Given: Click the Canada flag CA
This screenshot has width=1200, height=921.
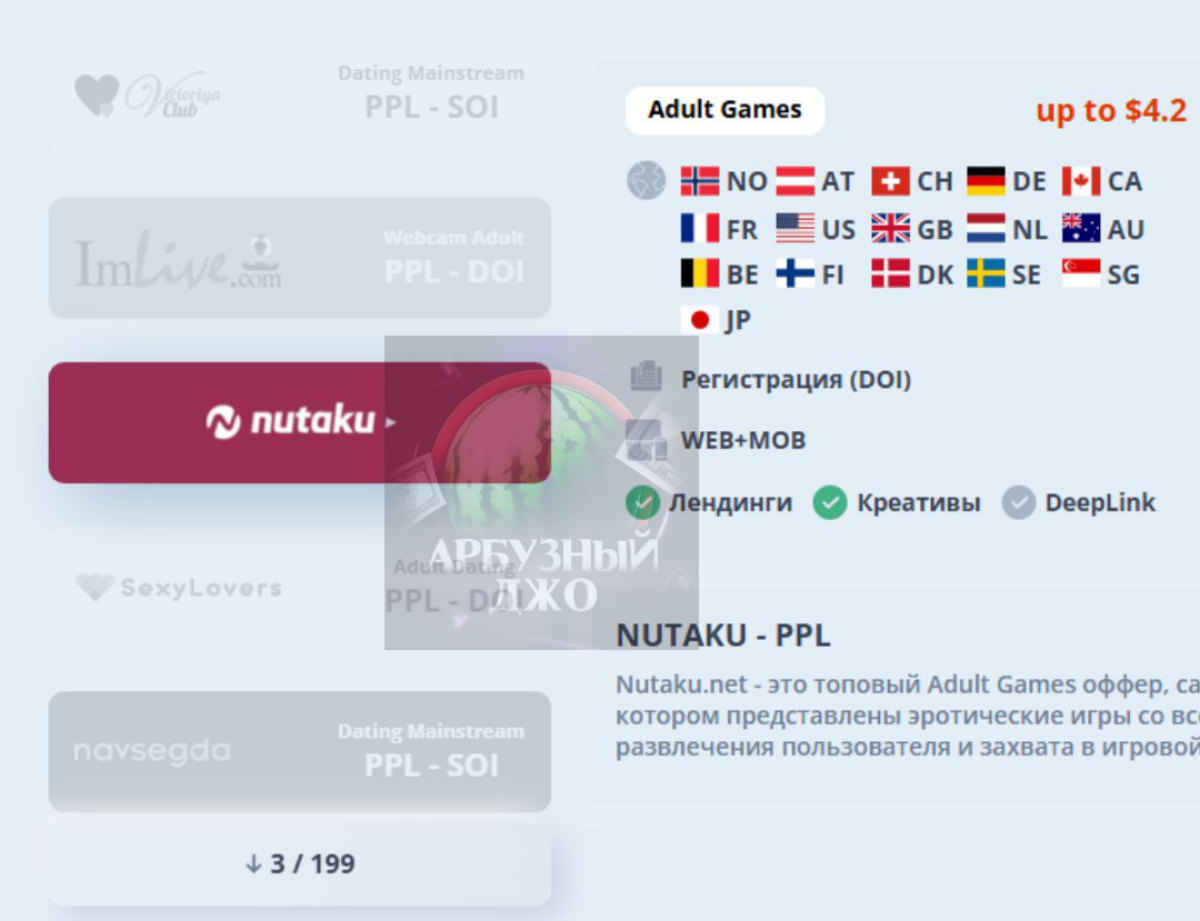Looking at the screenshot, I should pos(1081,181).
